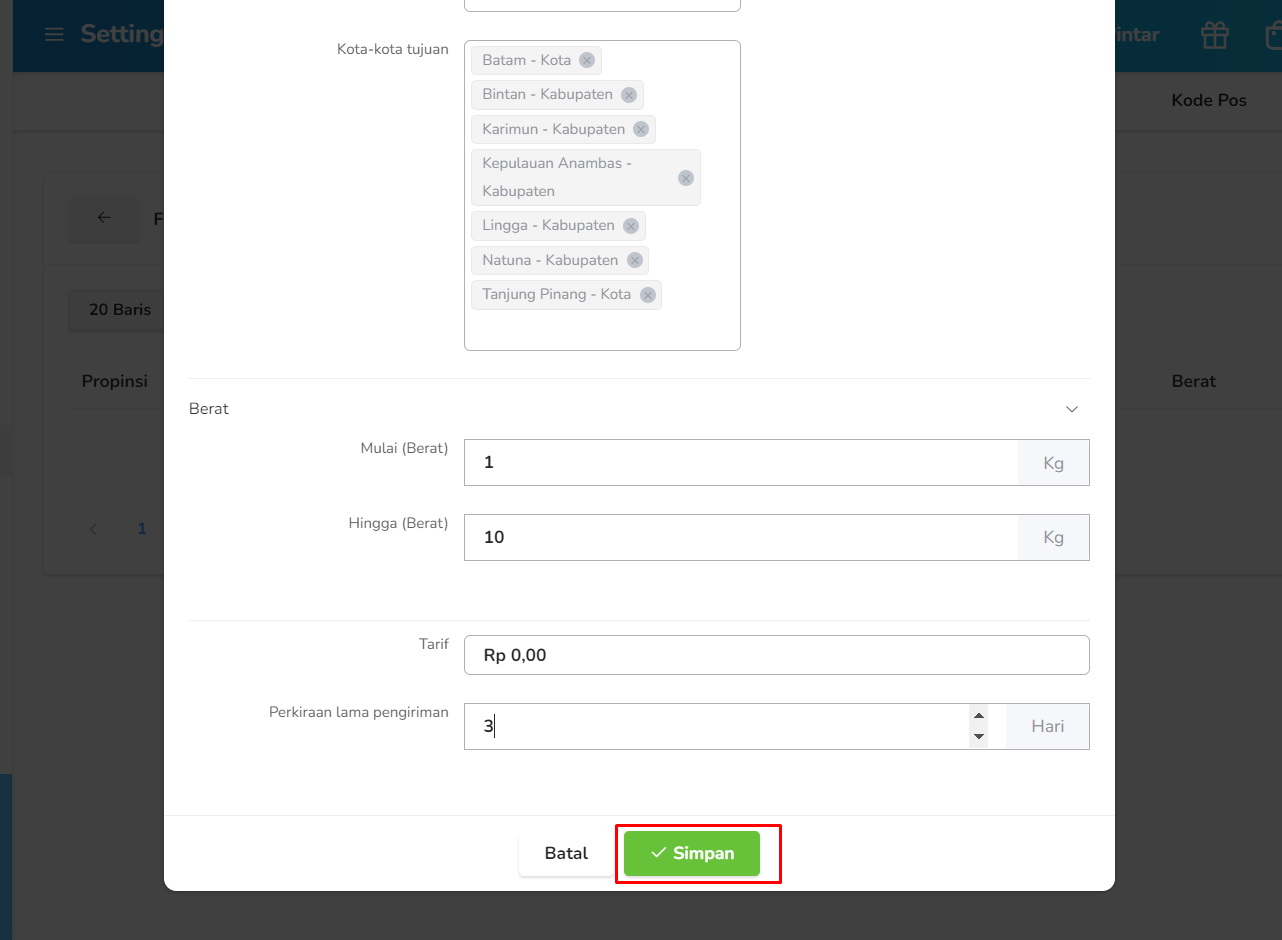1282x940 pixels.
Task: Click the Propinsi column header
Action: tap(115, 381)
